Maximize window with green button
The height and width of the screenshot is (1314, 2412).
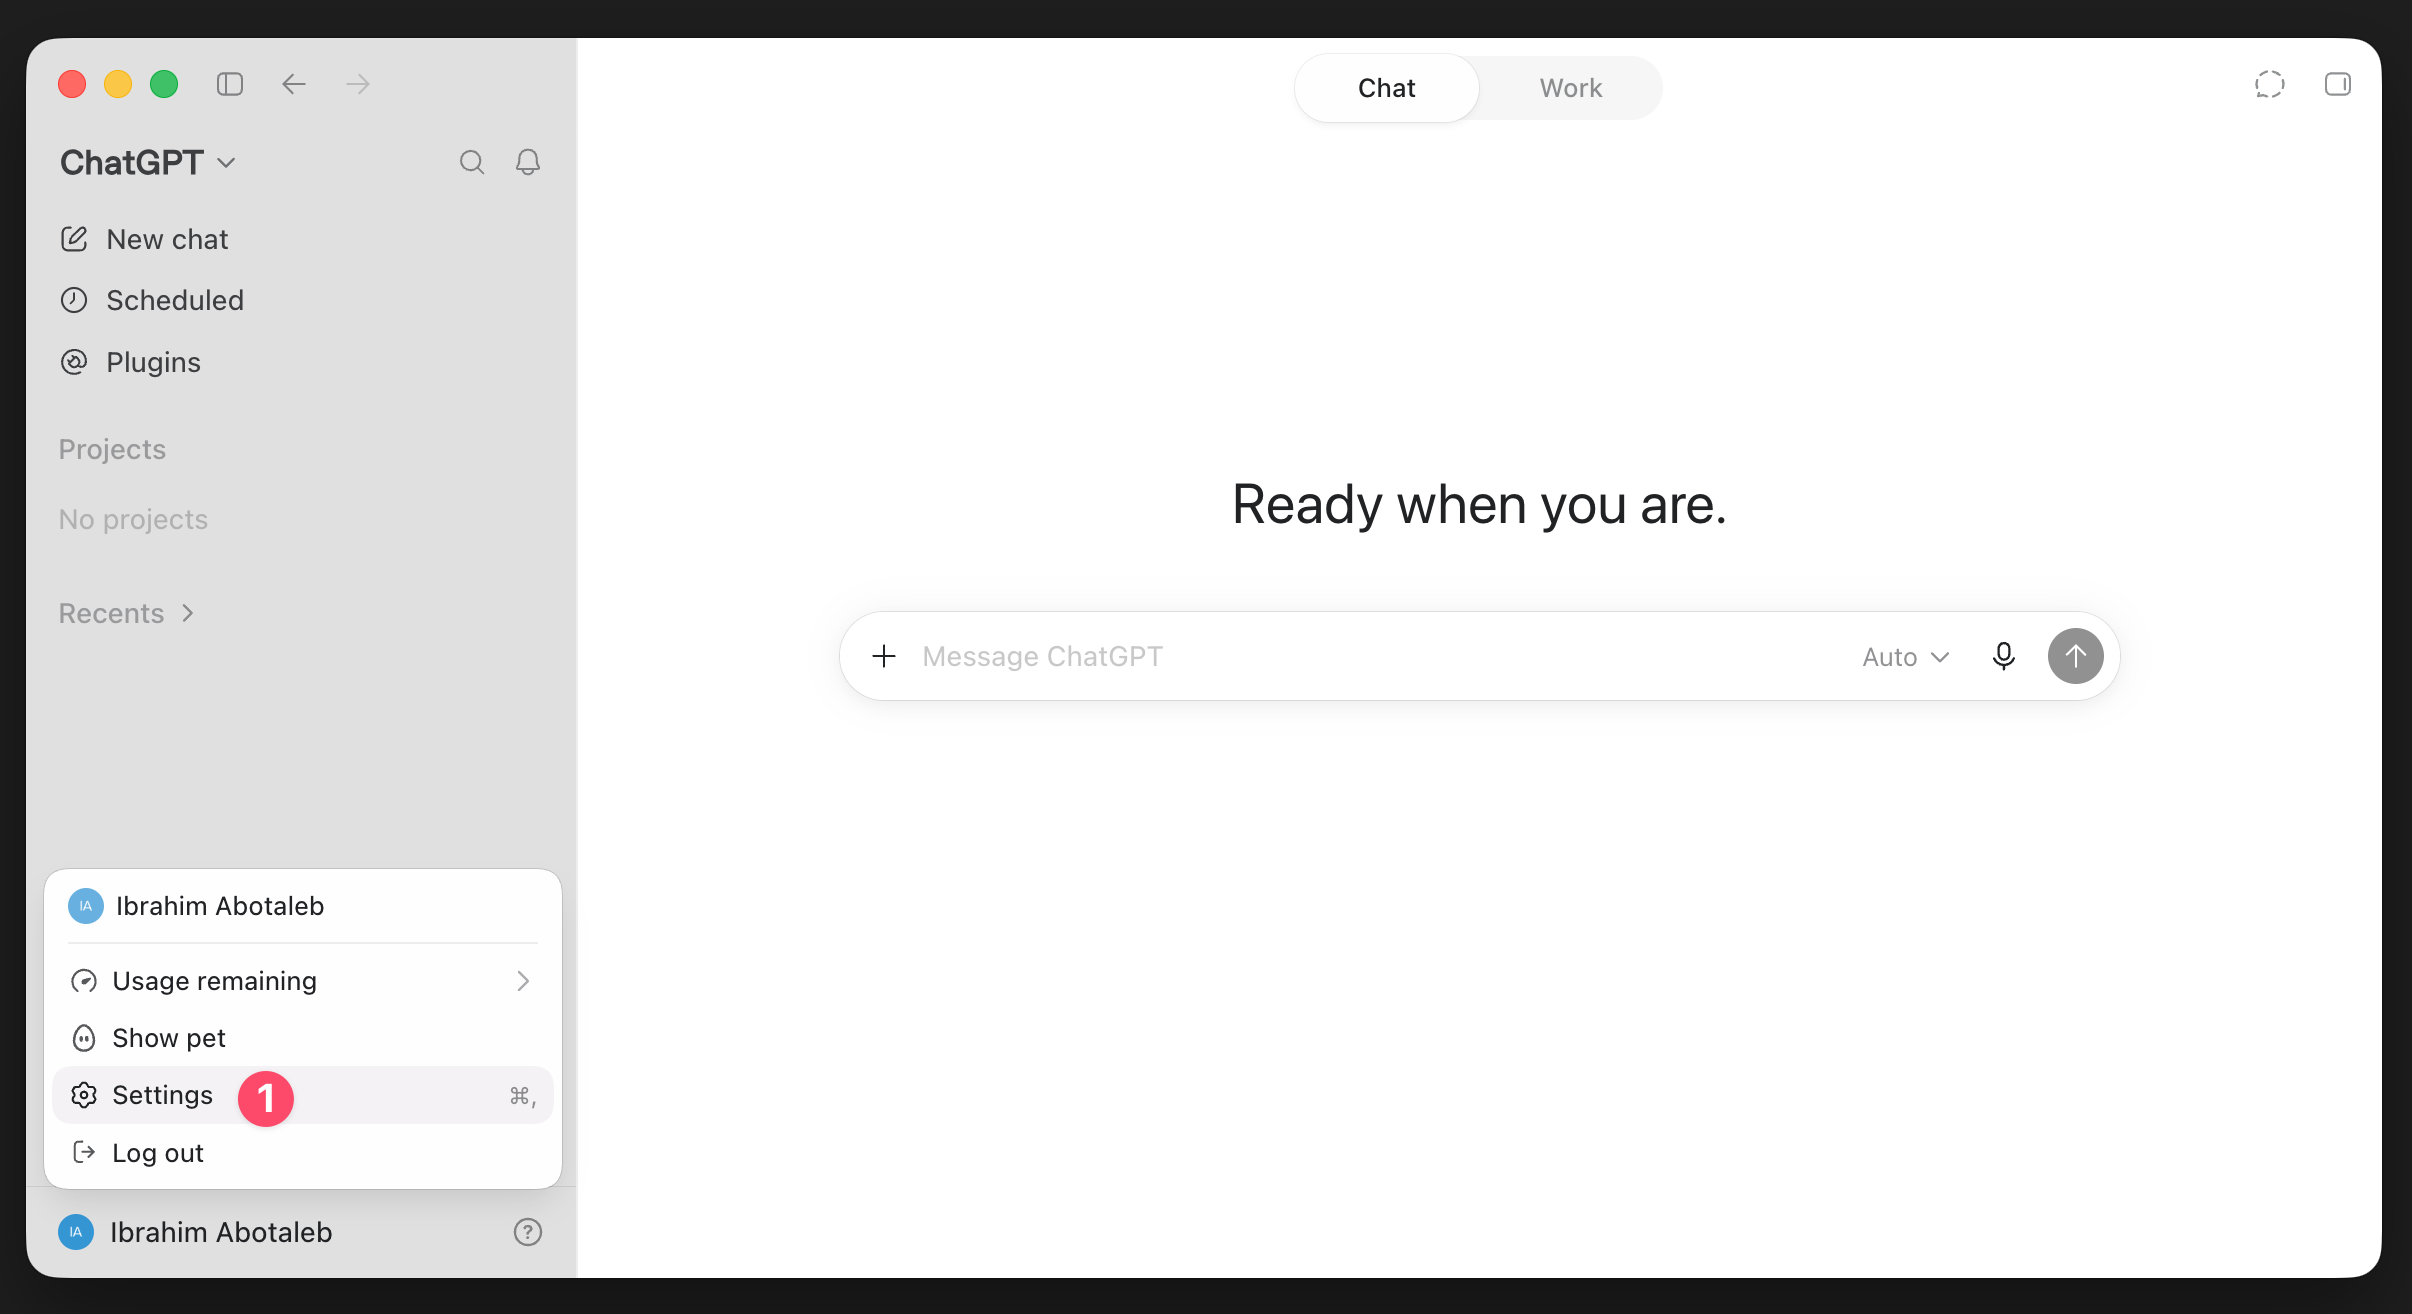(164, 84)
